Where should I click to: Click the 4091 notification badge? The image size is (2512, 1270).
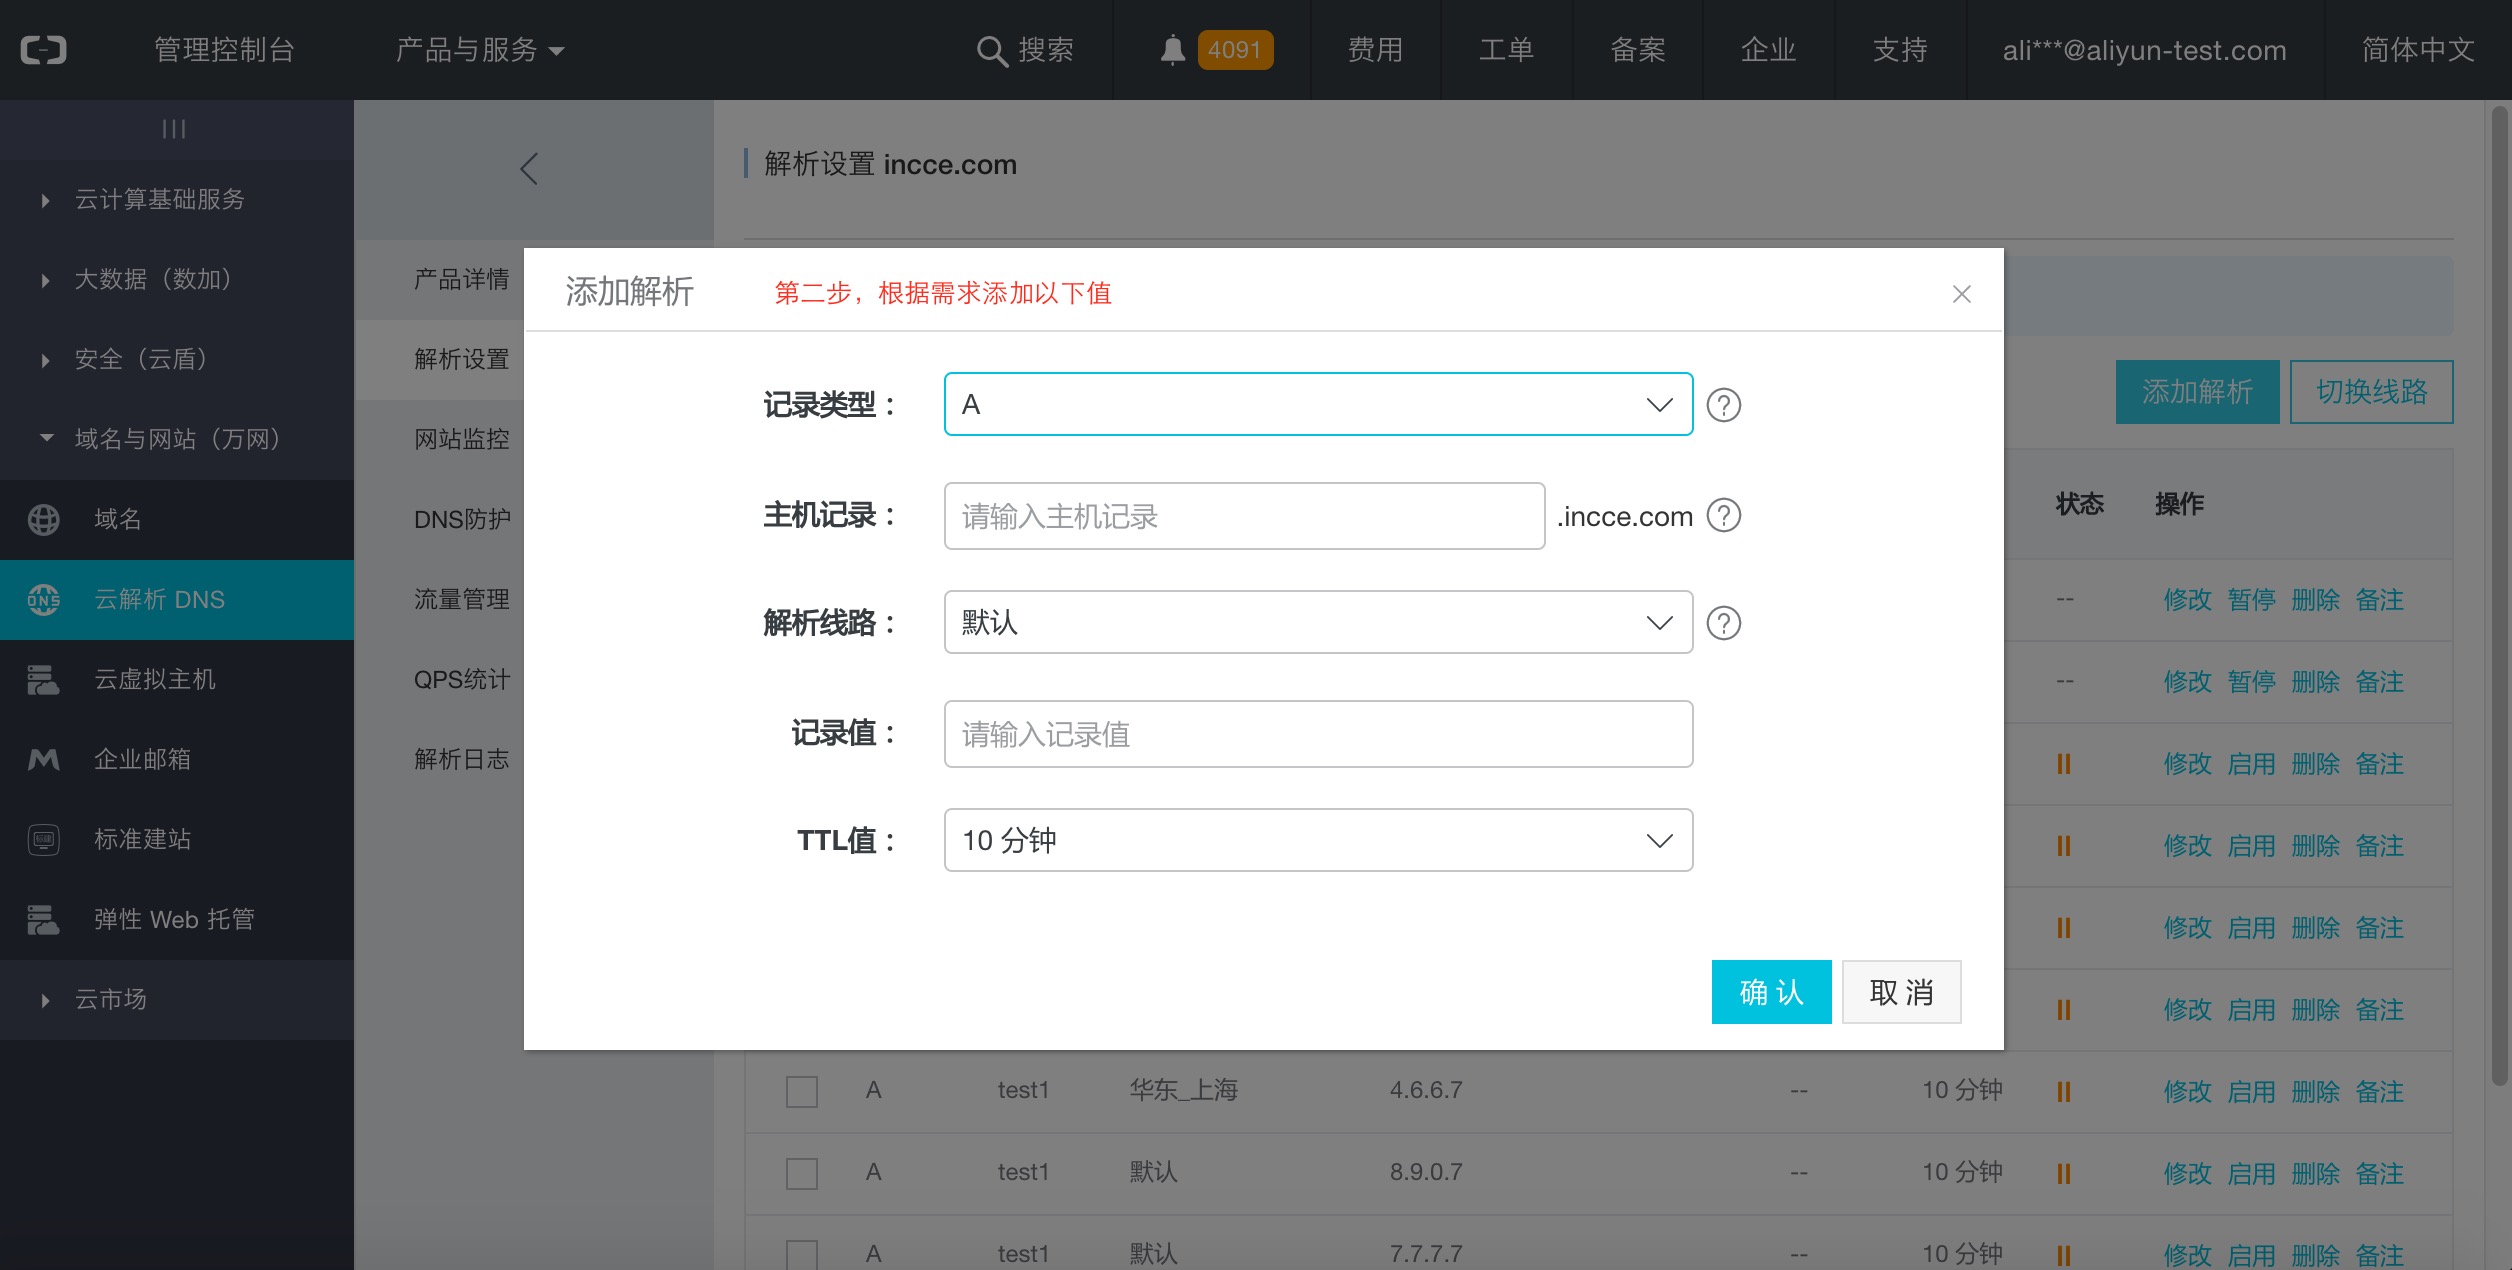click(1235, 50)
